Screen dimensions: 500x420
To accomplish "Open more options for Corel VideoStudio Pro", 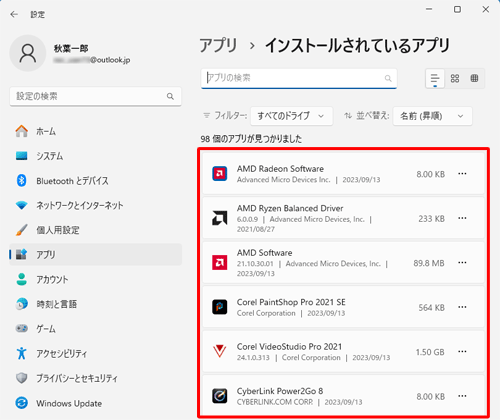I will coord(462,352).
